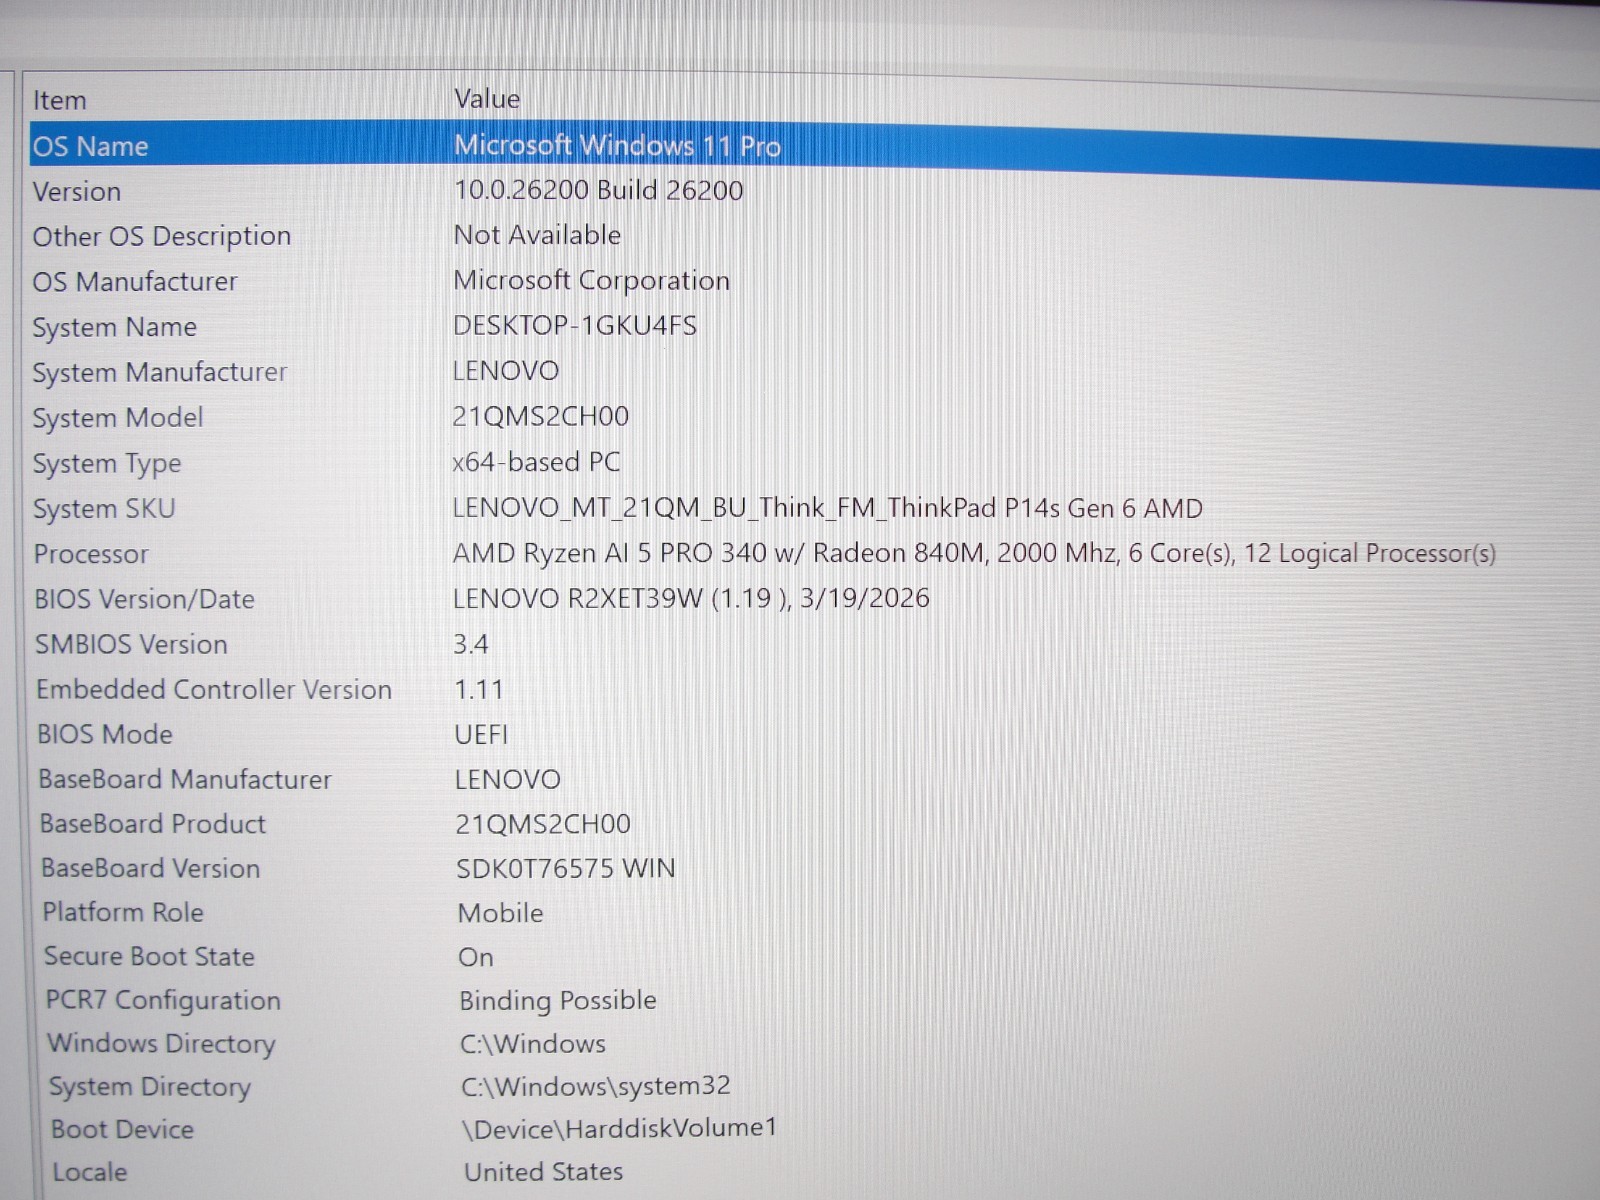This screenshot has height=1200, width=1600.
Task: Select the value LENOVO R2XET39W (1.19 ), 3/19/2026
Action: (691, 598)
